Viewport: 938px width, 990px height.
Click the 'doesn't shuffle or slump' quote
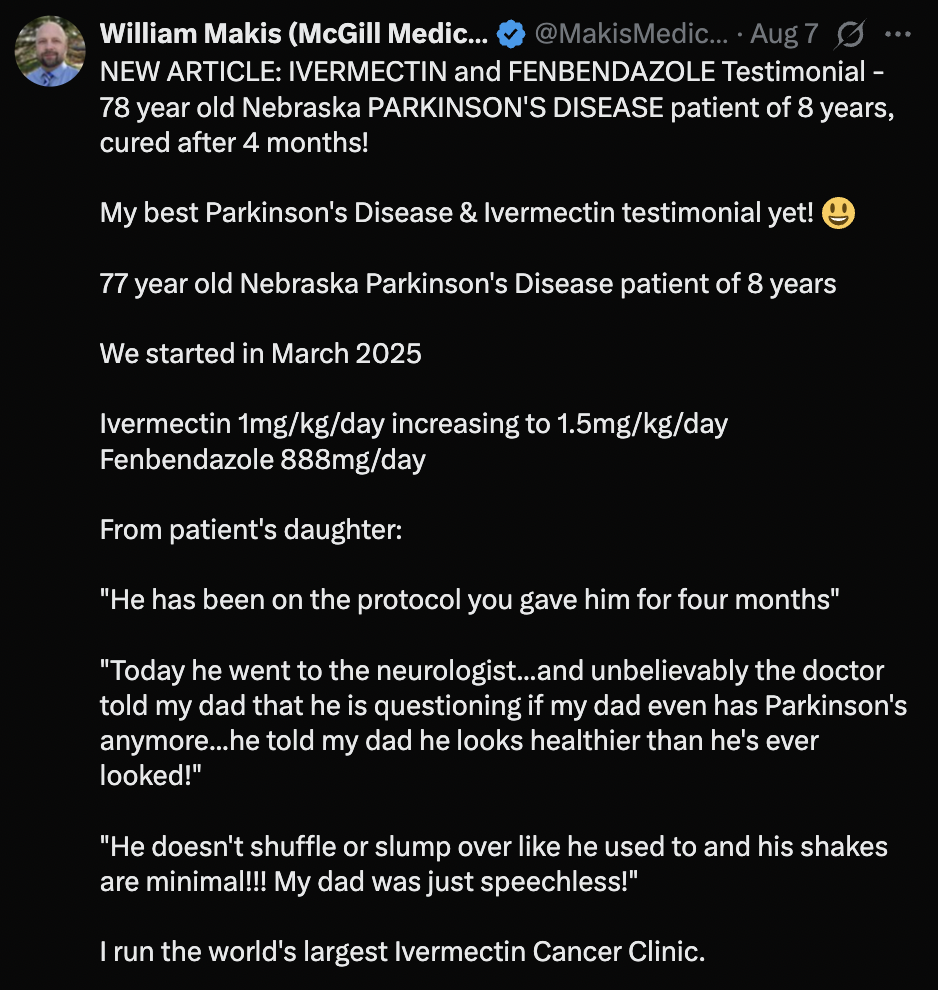(x=493, y=864)
